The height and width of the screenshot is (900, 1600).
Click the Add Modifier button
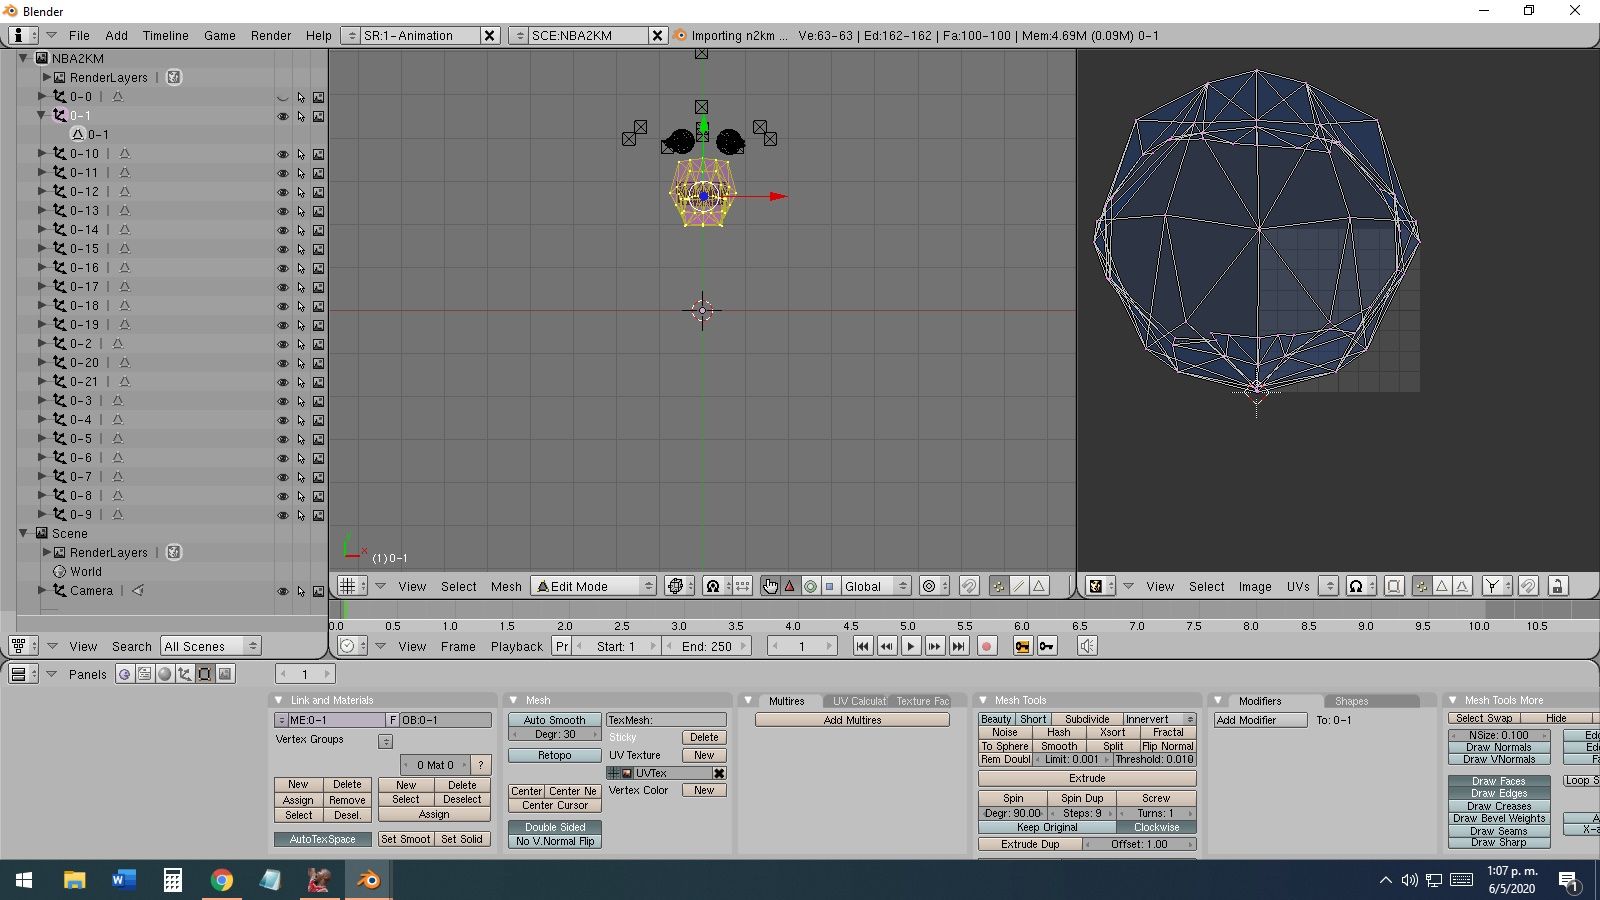click(x=1260, y=720)
